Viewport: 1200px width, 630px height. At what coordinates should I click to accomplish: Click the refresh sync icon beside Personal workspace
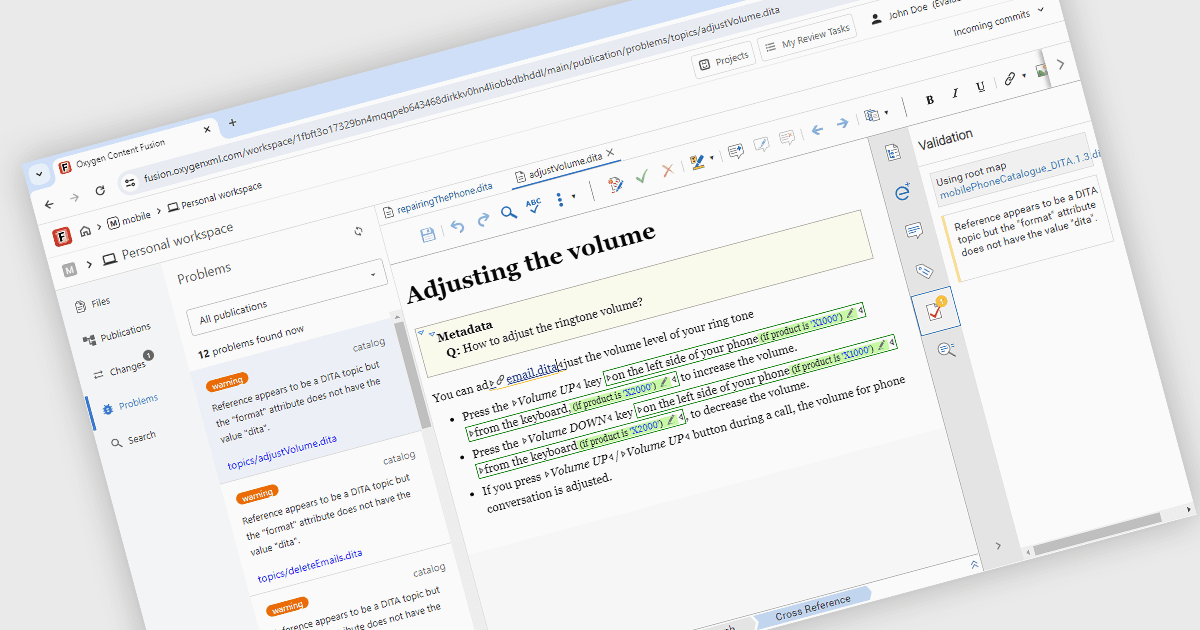tap(358, 232)
